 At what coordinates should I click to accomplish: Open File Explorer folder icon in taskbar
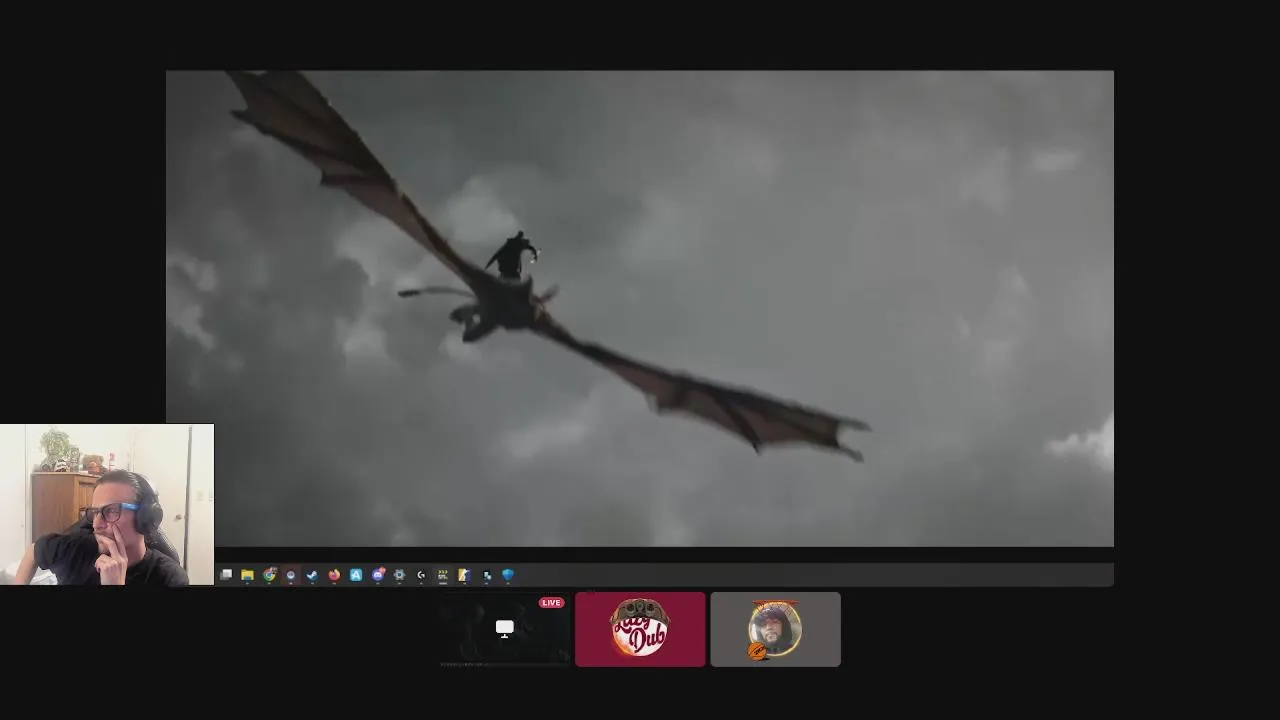[247, 575]
